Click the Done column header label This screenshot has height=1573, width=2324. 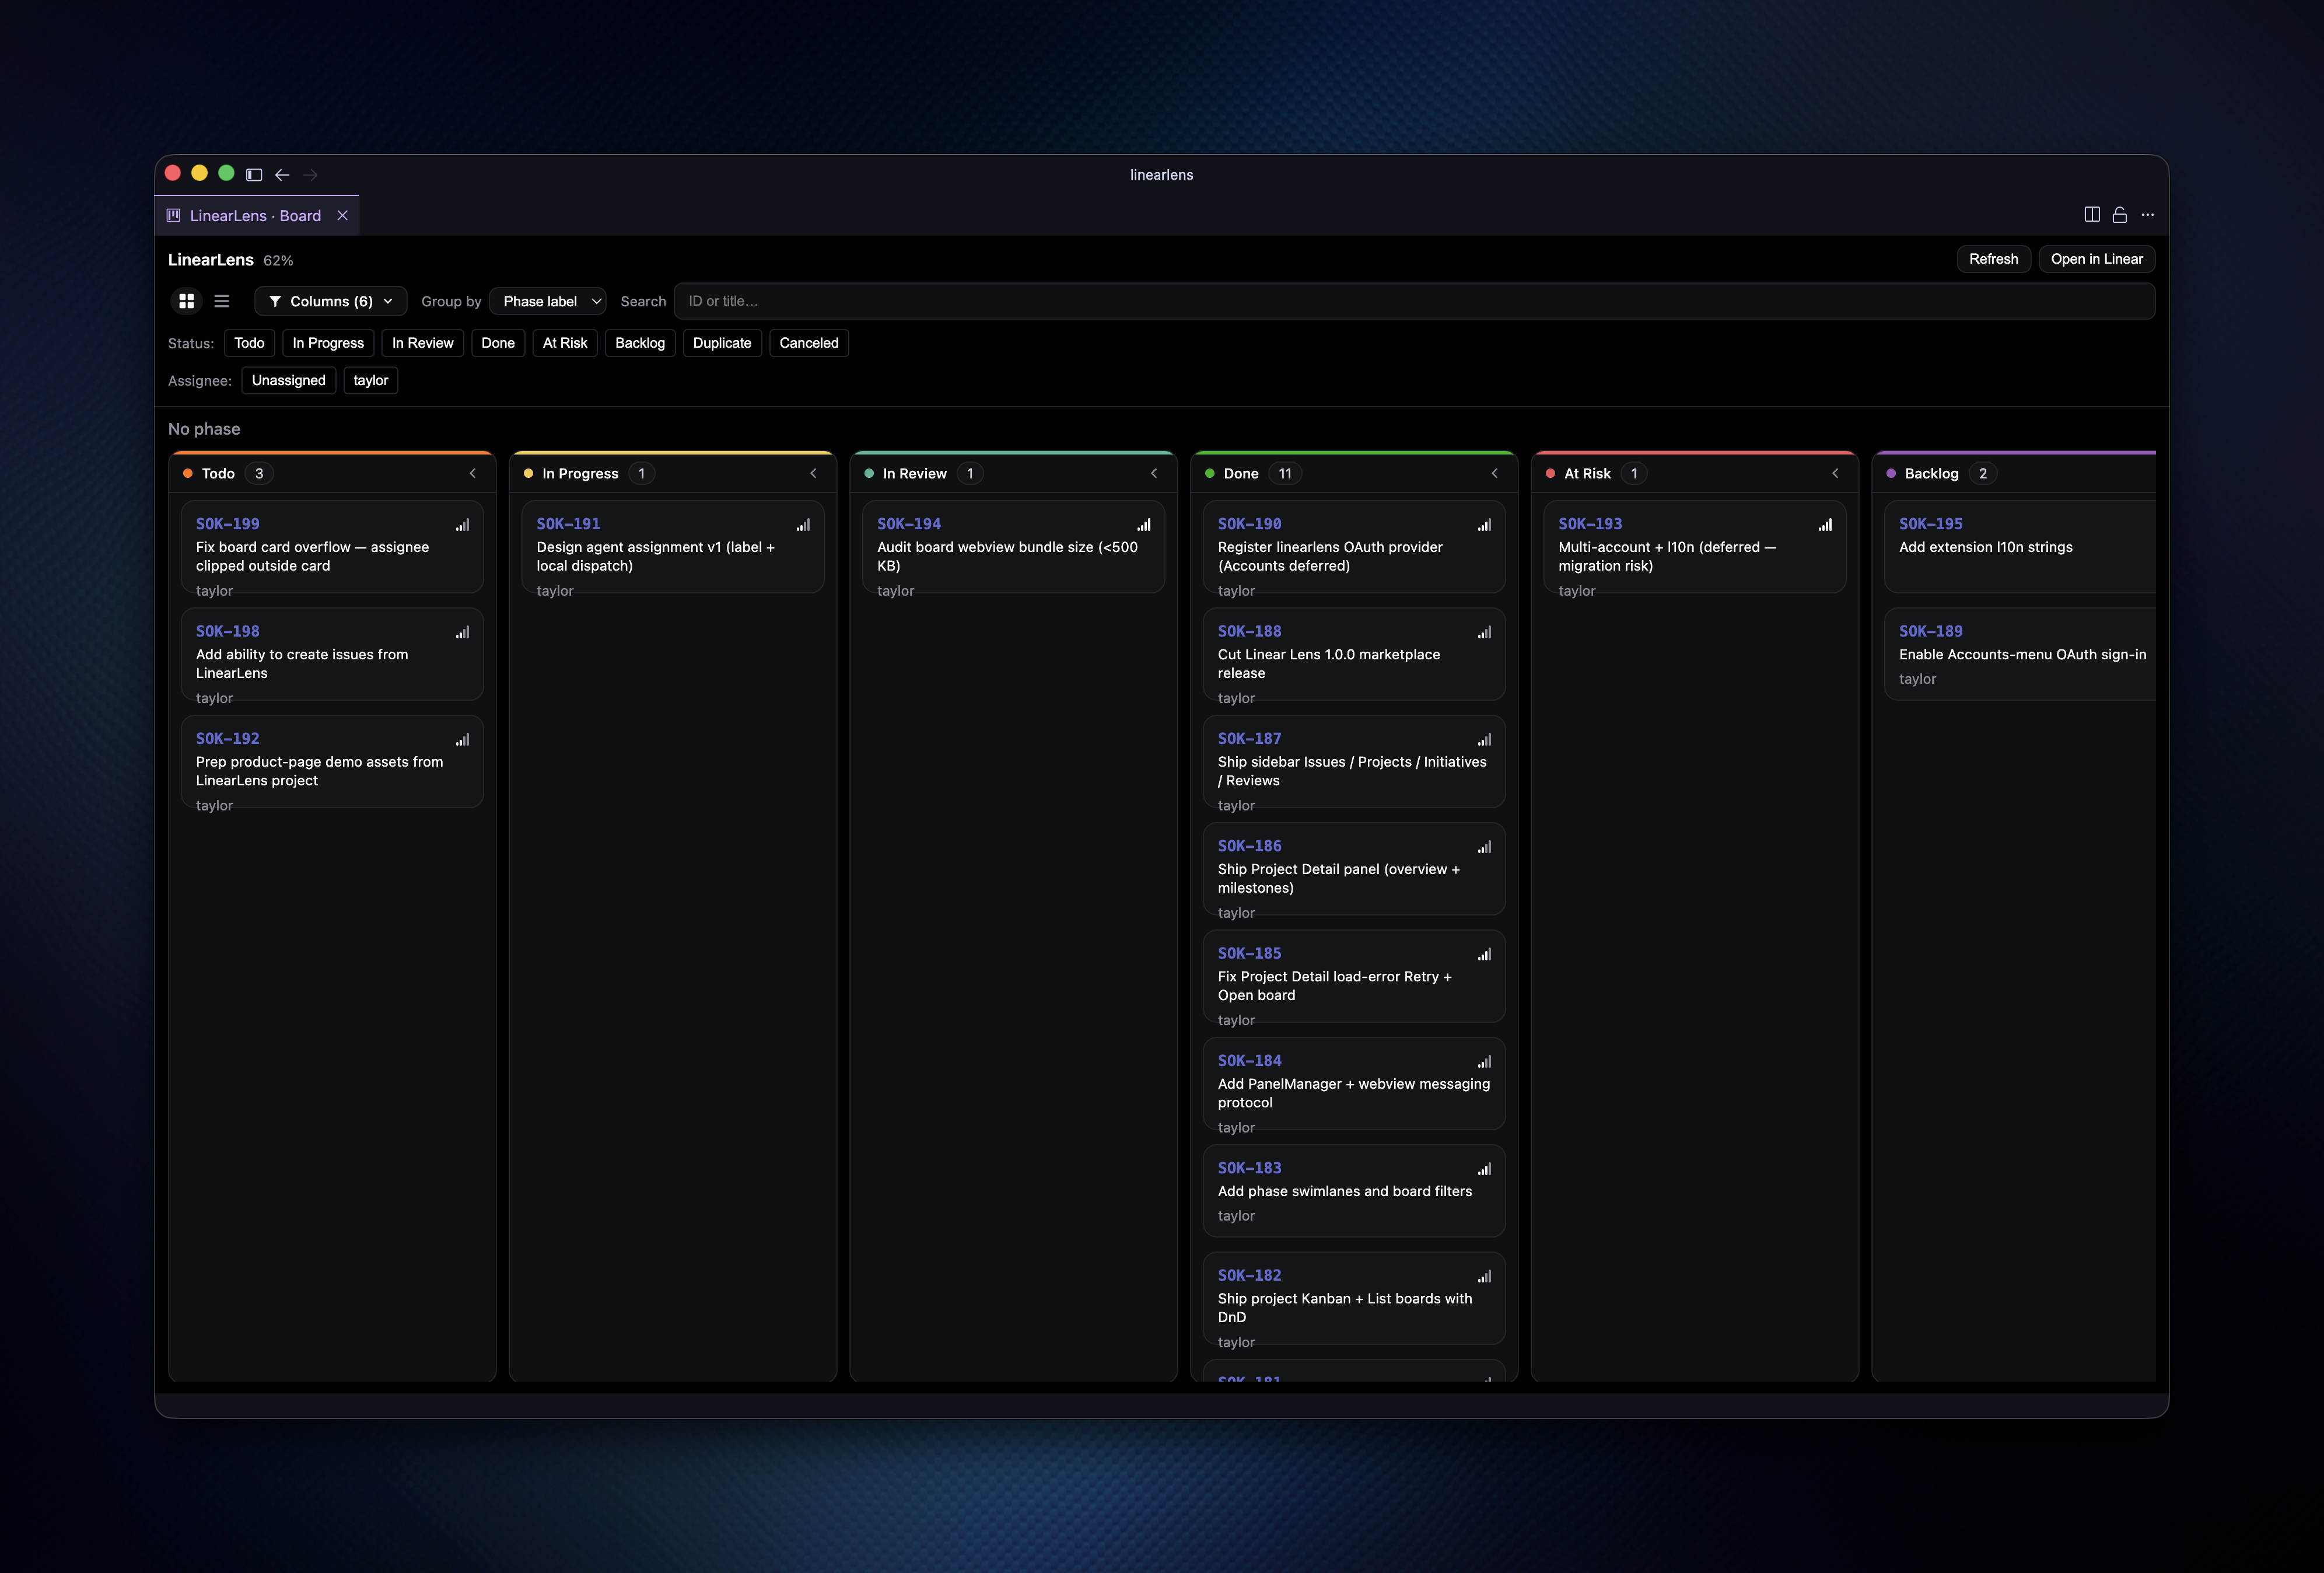click(x=1241, y=474)
